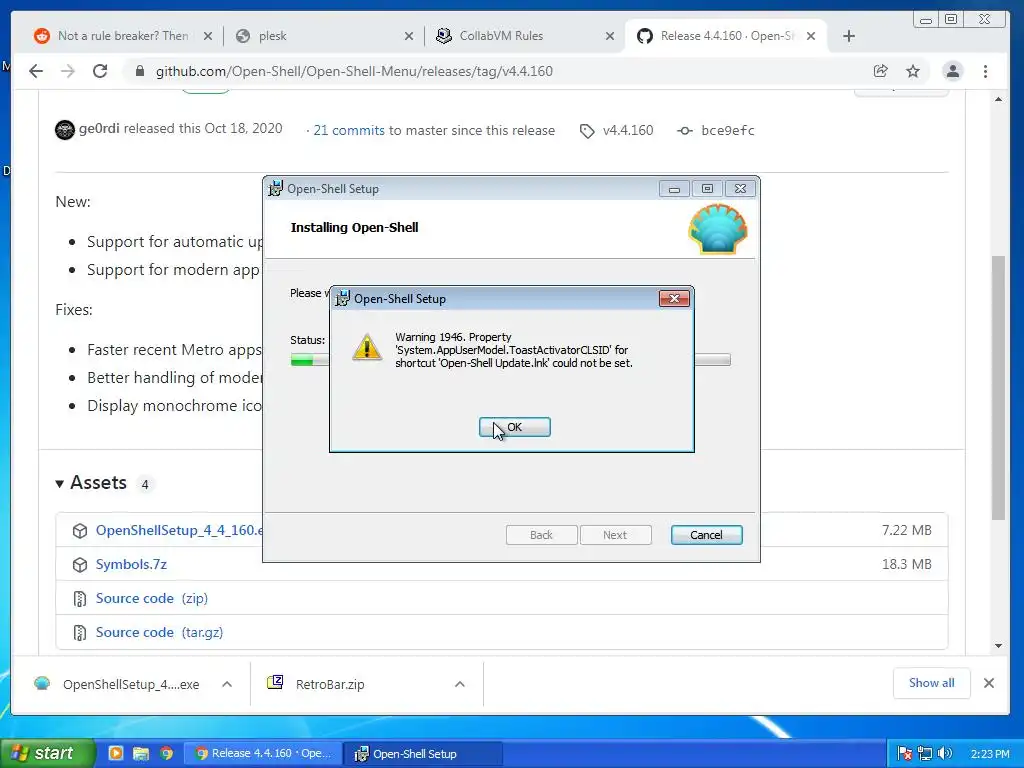
Task: Open volume tray icon
Action: tap(945, 754)
